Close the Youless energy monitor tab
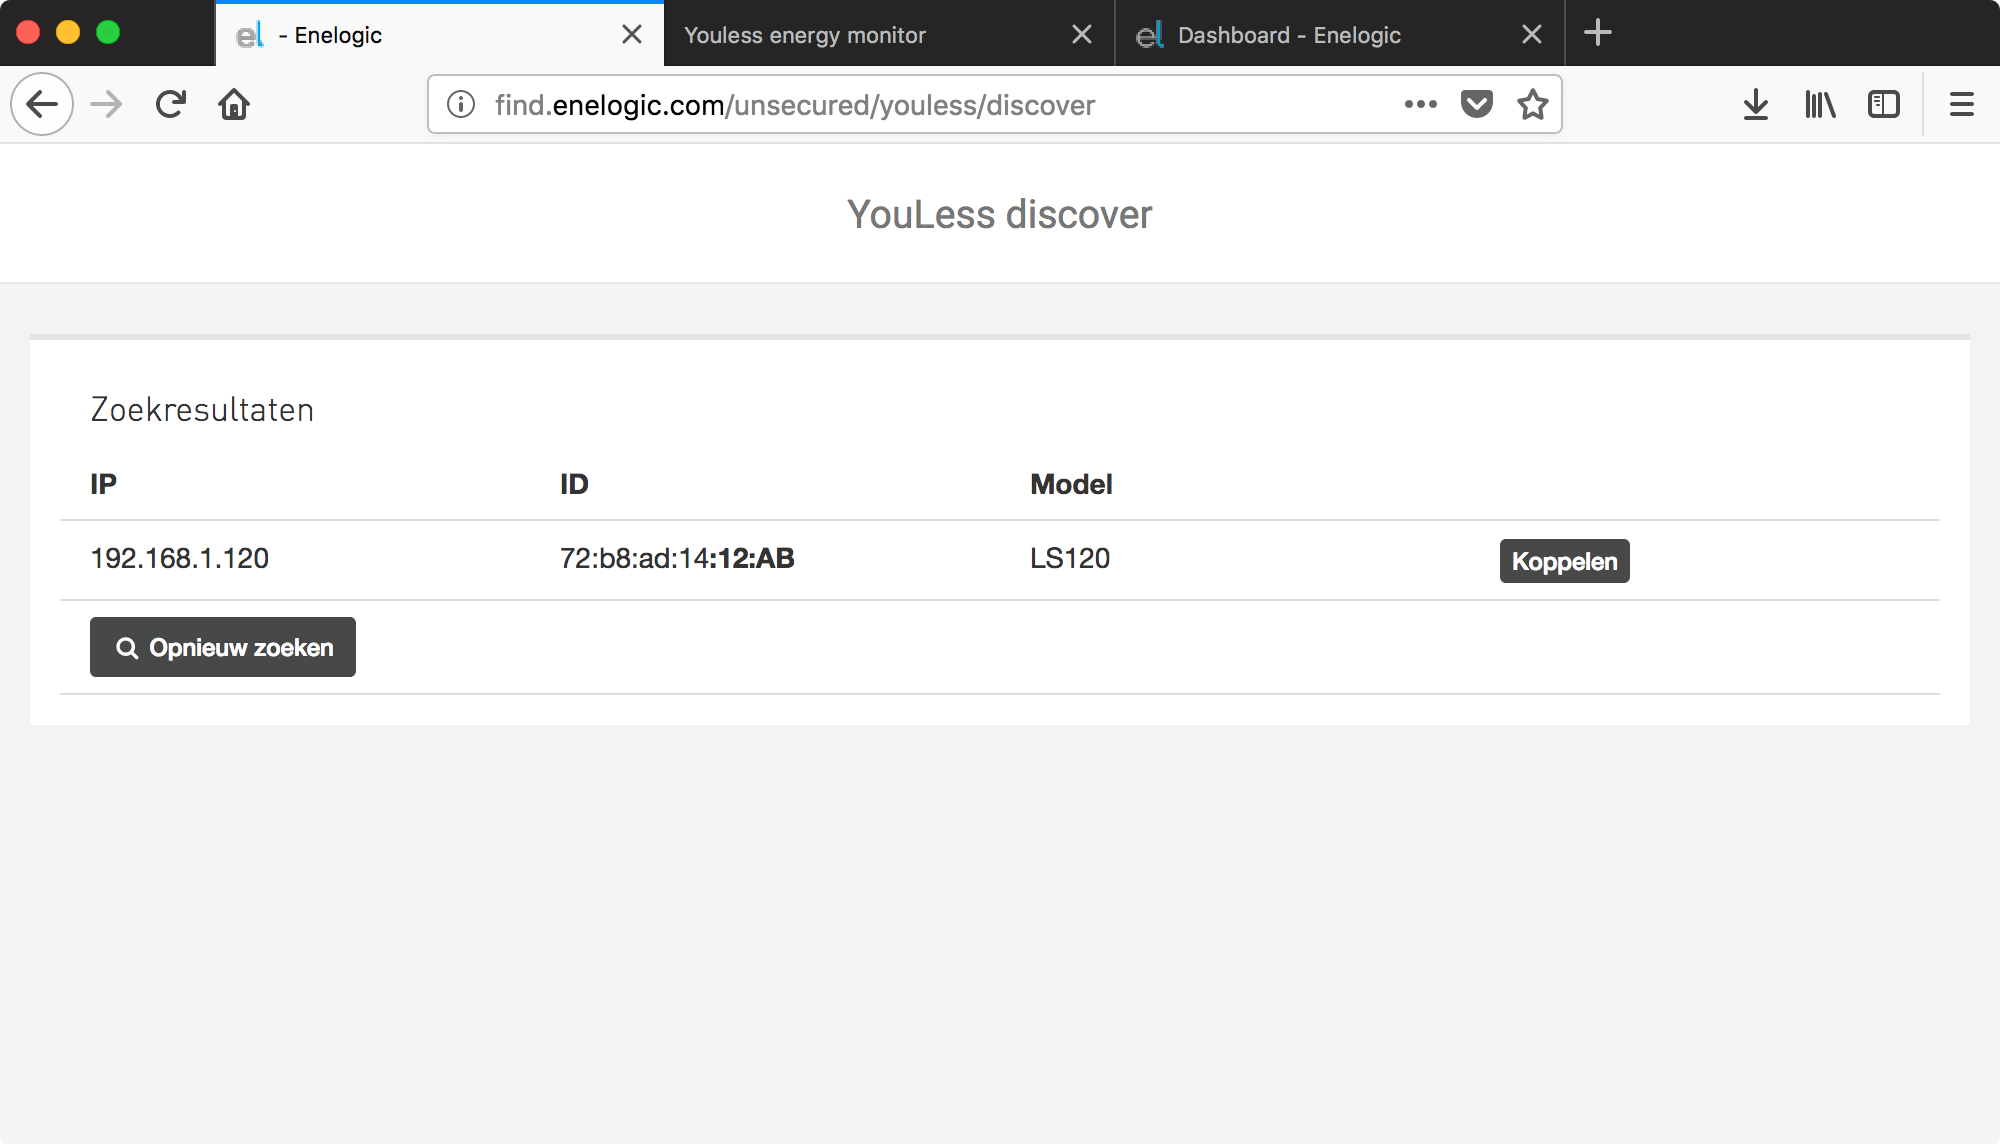This screenshot has width=2000, height=1144. click(x=1082, y=35)
